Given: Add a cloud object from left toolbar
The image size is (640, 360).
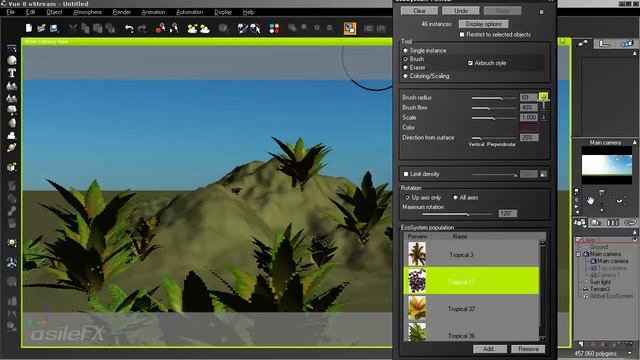Looking at the screenshot, I should click(x=12, y=135).
